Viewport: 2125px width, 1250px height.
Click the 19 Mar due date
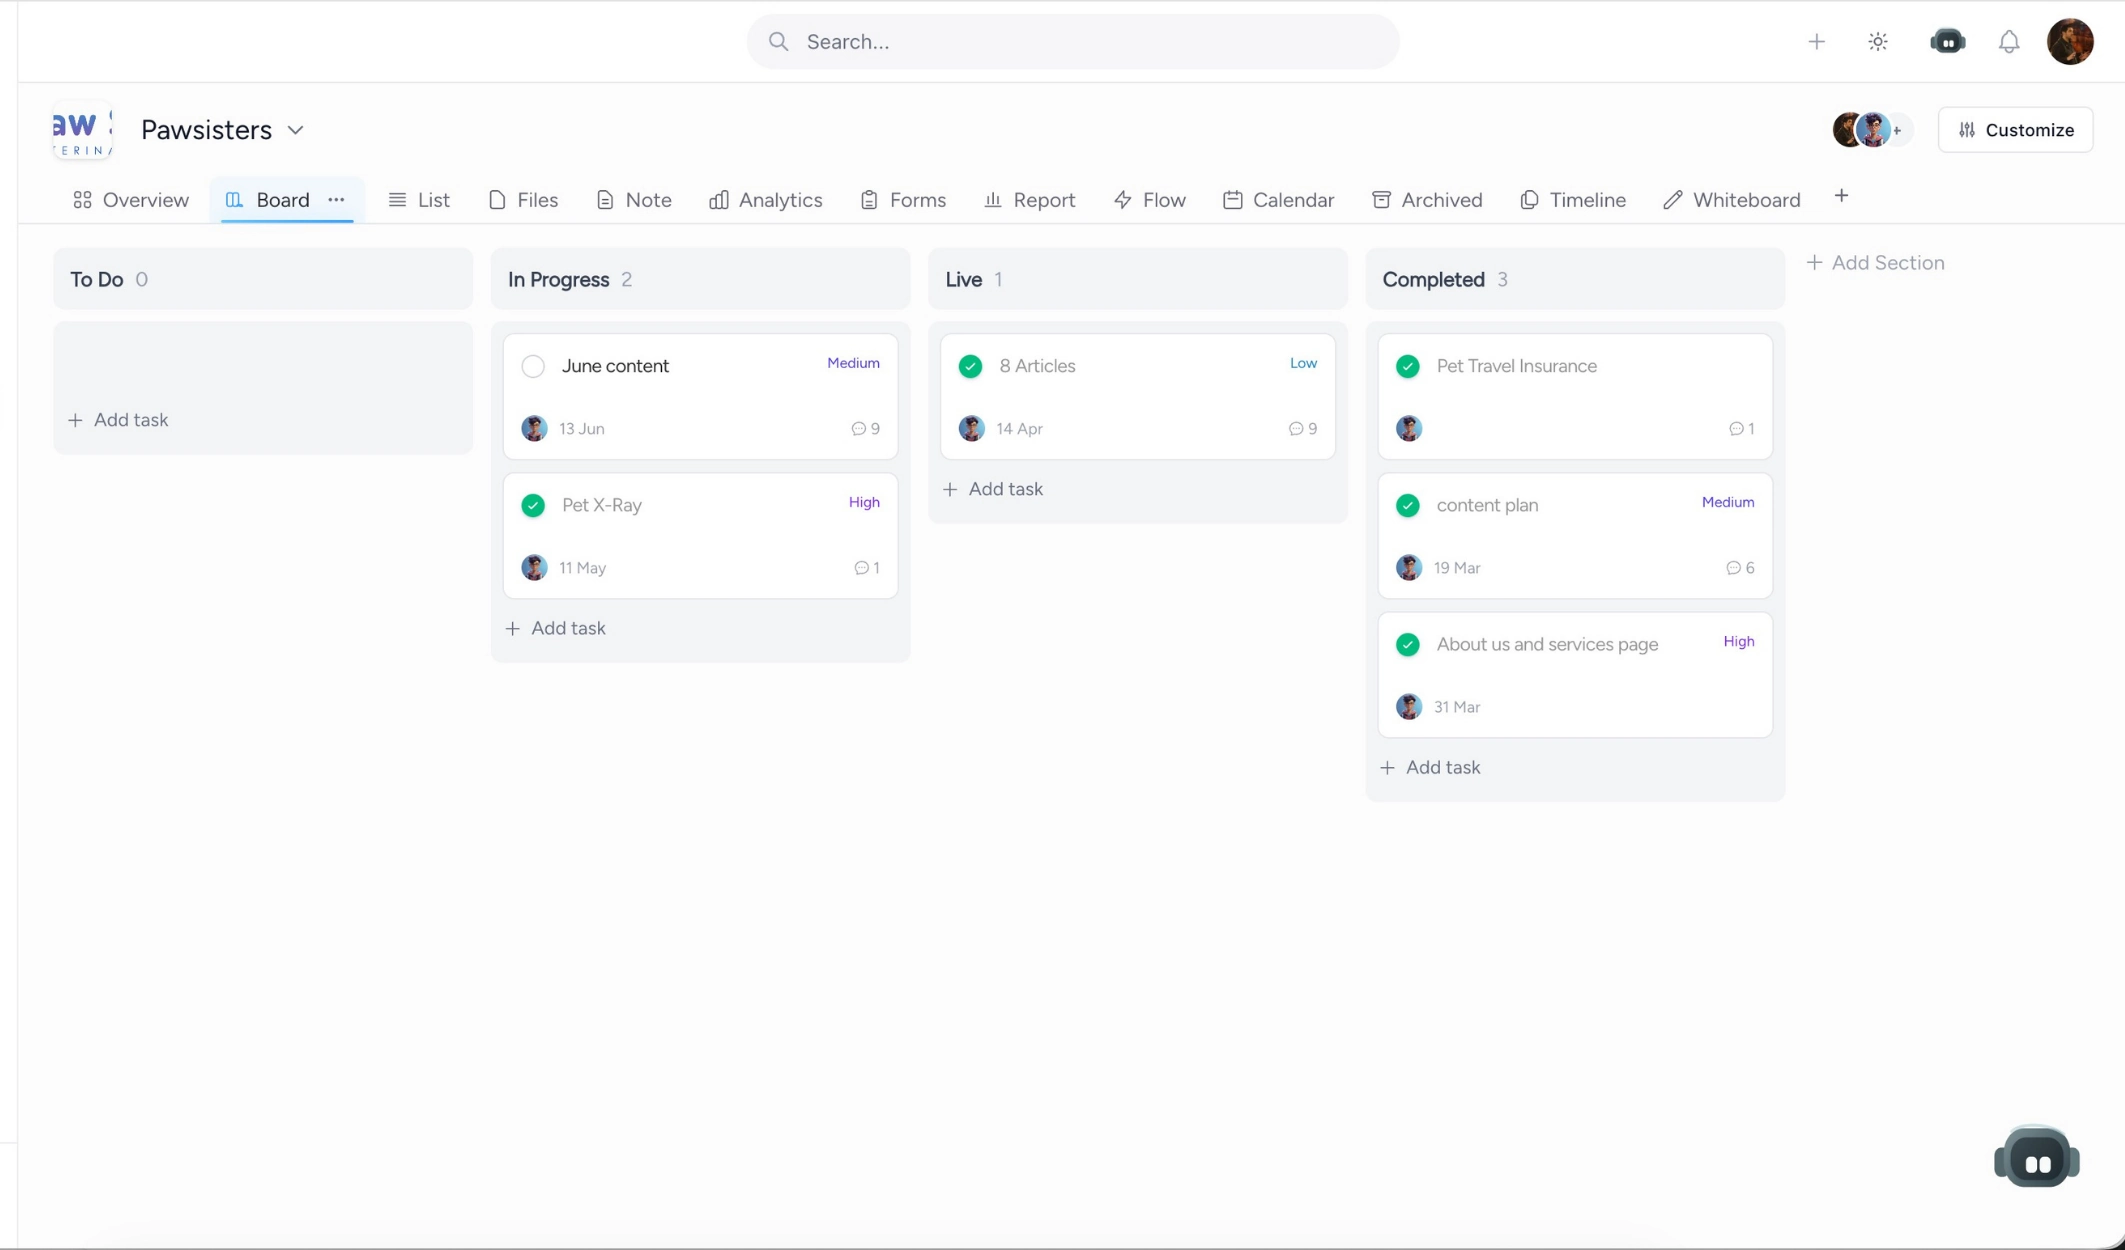click(1457, 568)
